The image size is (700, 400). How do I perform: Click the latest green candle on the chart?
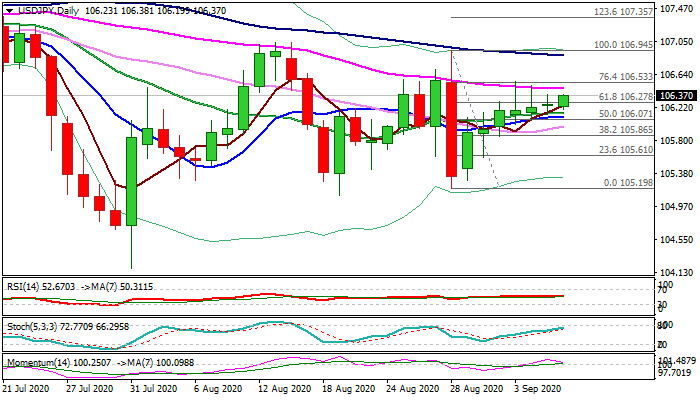(x=563, y=101)
